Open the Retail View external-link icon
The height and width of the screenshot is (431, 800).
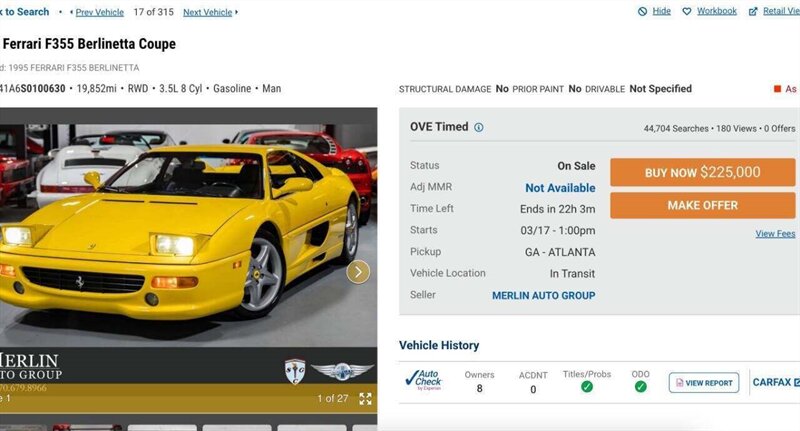coord(753,11)
